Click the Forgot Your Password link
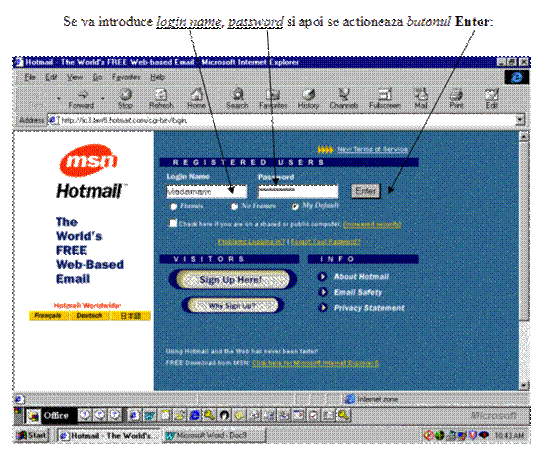The width and height of the screenshot is (536, 451). (x=325, y=242)
